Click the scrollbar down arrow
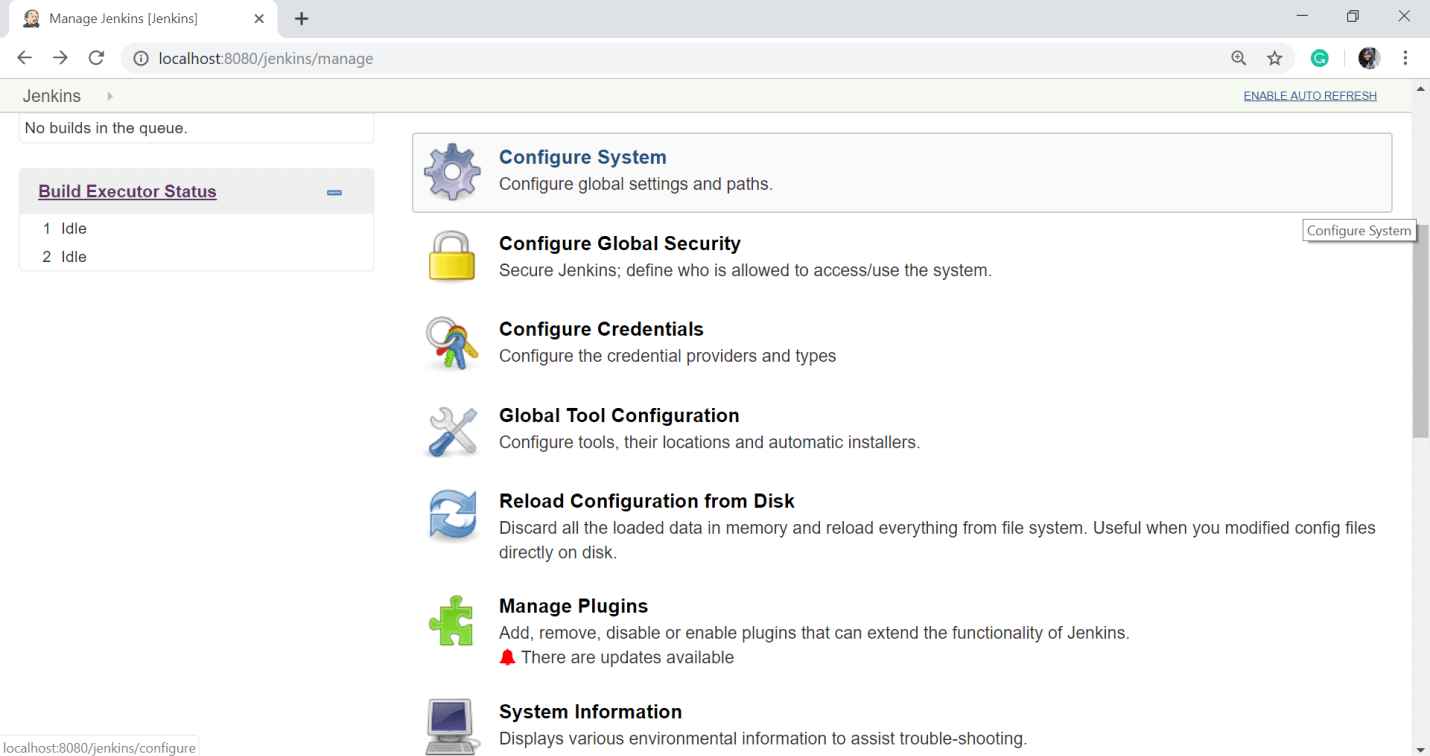The width and height of the screenshot is (1430, 756). coord(1421,748)
